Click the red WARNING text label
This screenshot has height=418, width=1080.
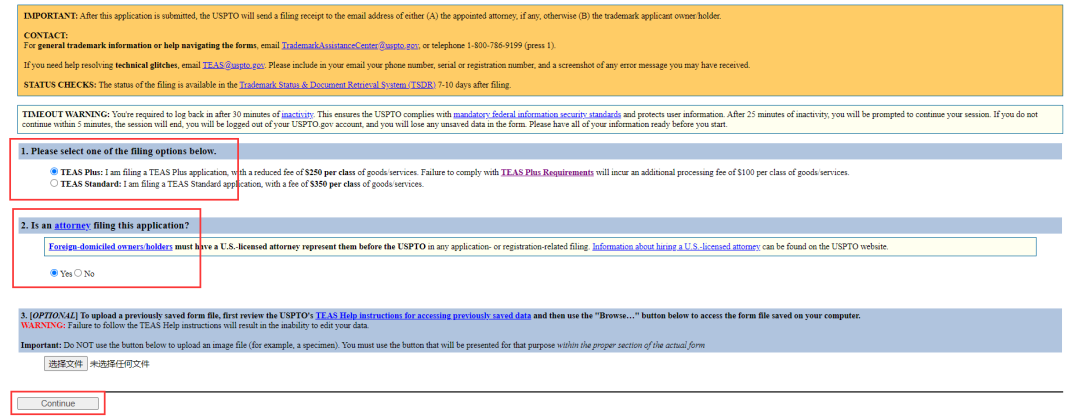click(43, 325)
